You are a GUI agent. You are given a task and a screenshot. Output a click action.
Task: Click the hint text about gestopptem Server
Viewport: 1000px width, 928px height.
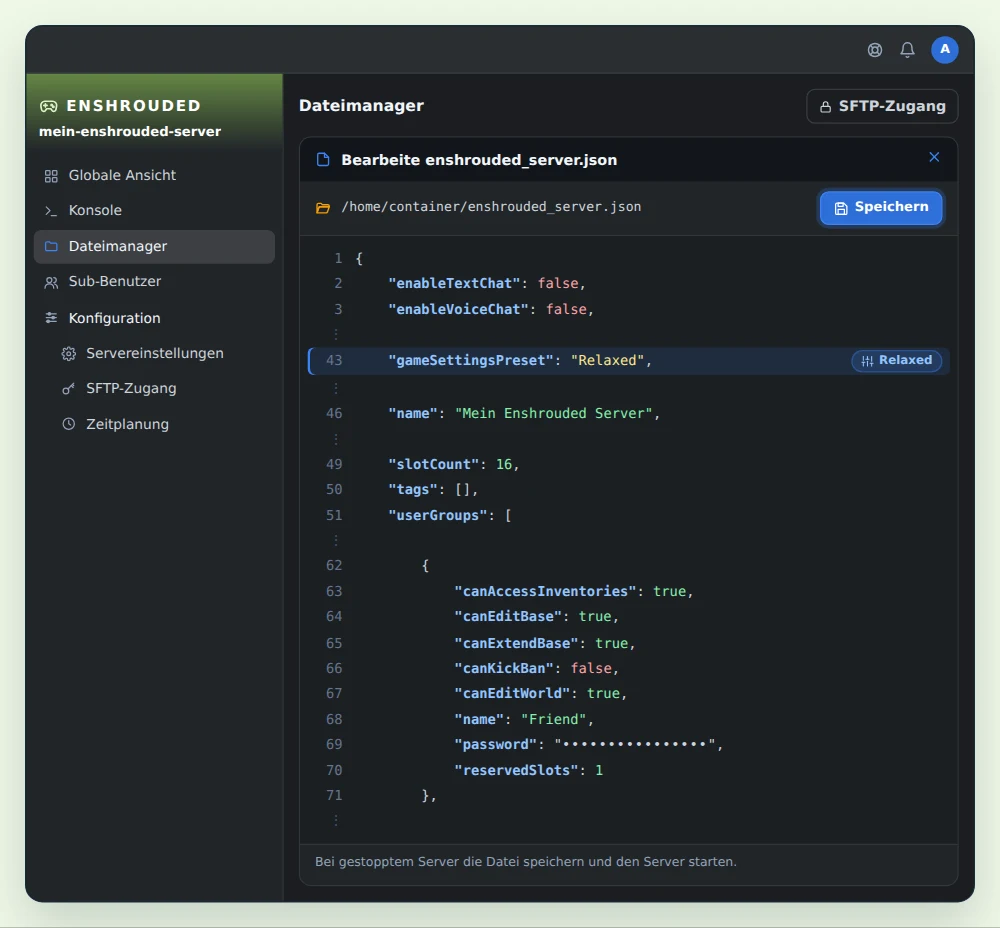526,862
